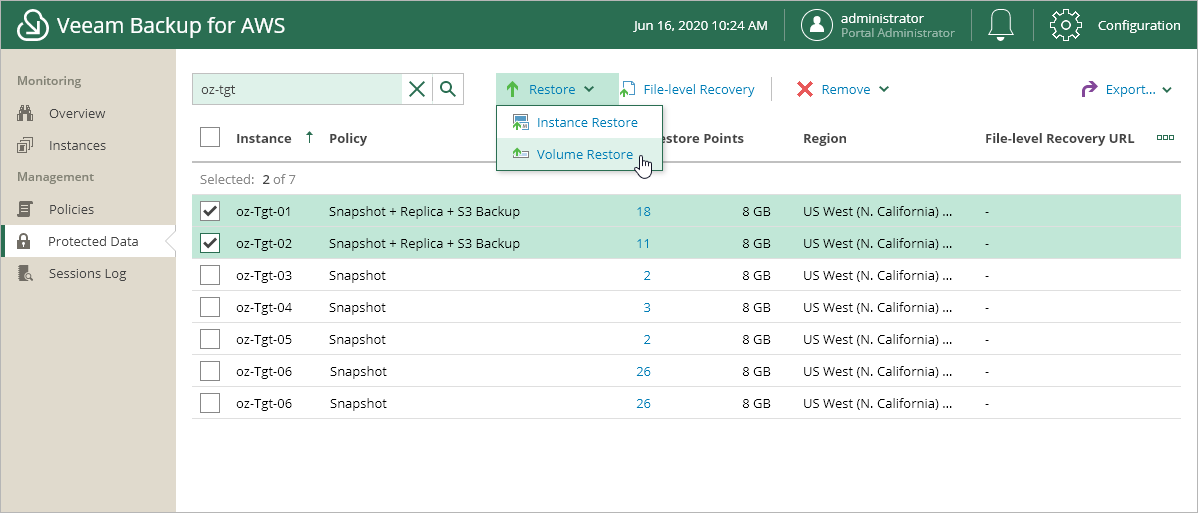Click the oz-Tgt-04 instance name
1198x513 pixels.
point(264,307)
